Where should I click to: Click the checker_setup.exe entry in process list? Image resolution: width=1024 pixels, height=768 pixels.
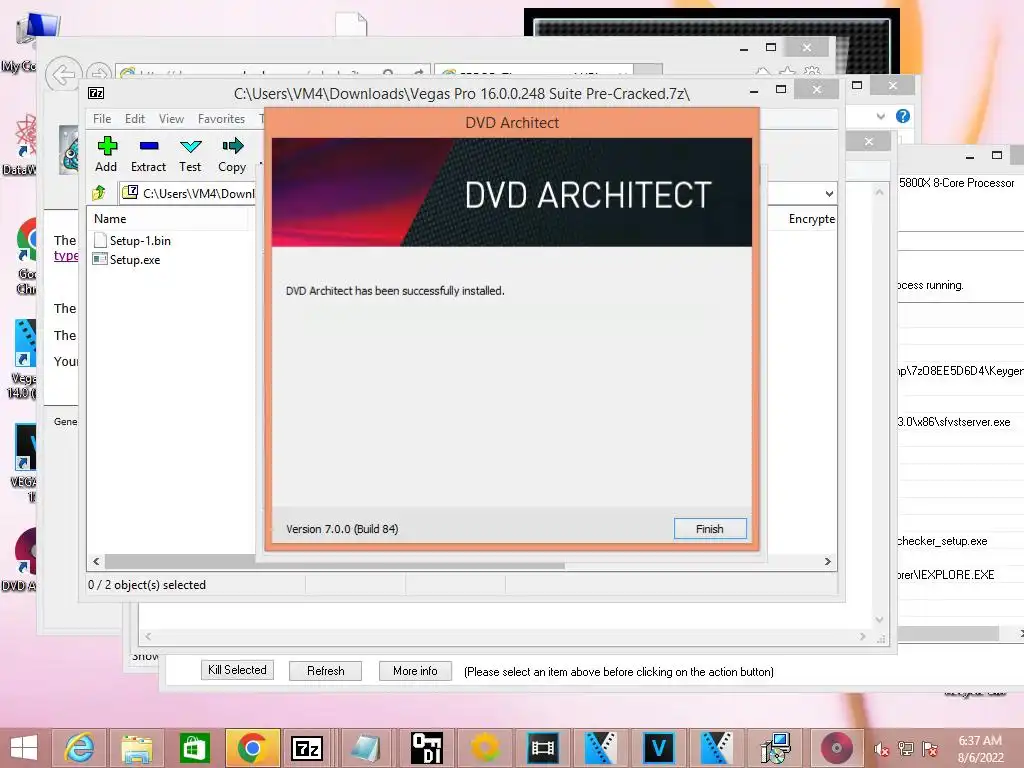942,541
